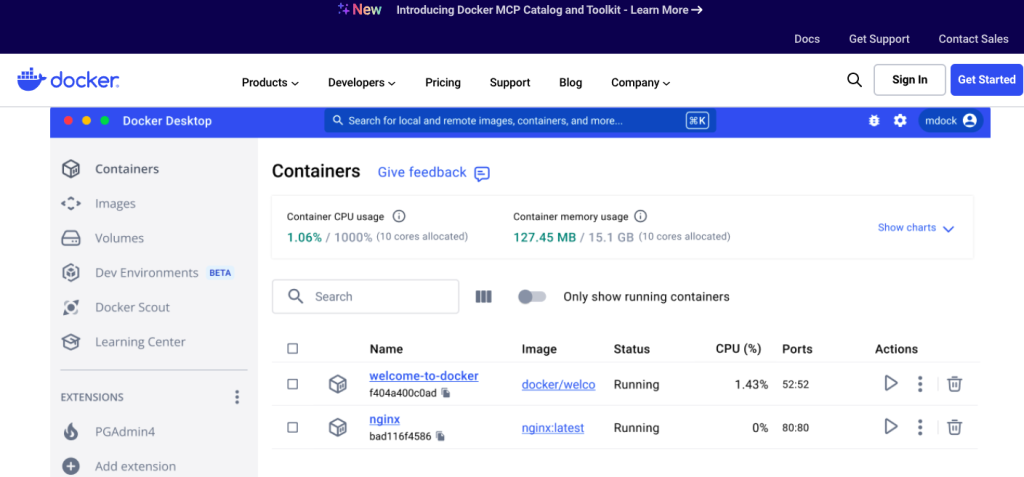The width and height of the screenshot is (1024, 477).
Task: Start the nginx container play icon
Action: [891, 427]
